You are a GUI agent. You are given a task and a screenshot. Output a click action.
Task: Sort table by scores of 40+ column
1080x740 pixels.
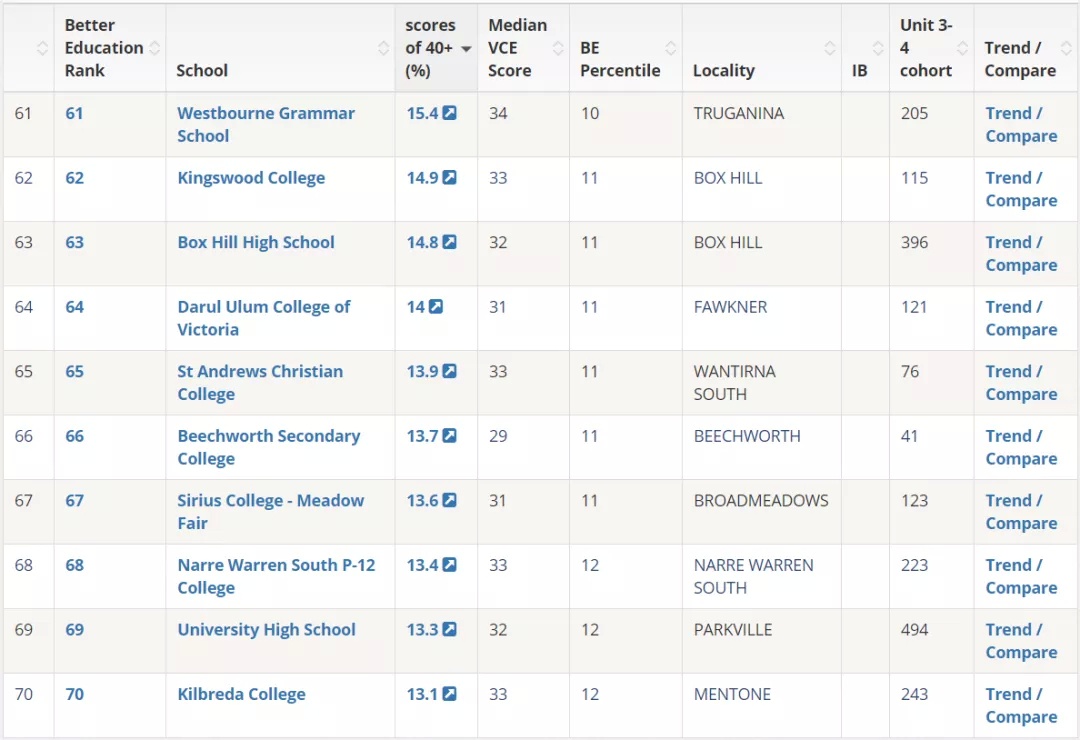[x=466, y=48]
